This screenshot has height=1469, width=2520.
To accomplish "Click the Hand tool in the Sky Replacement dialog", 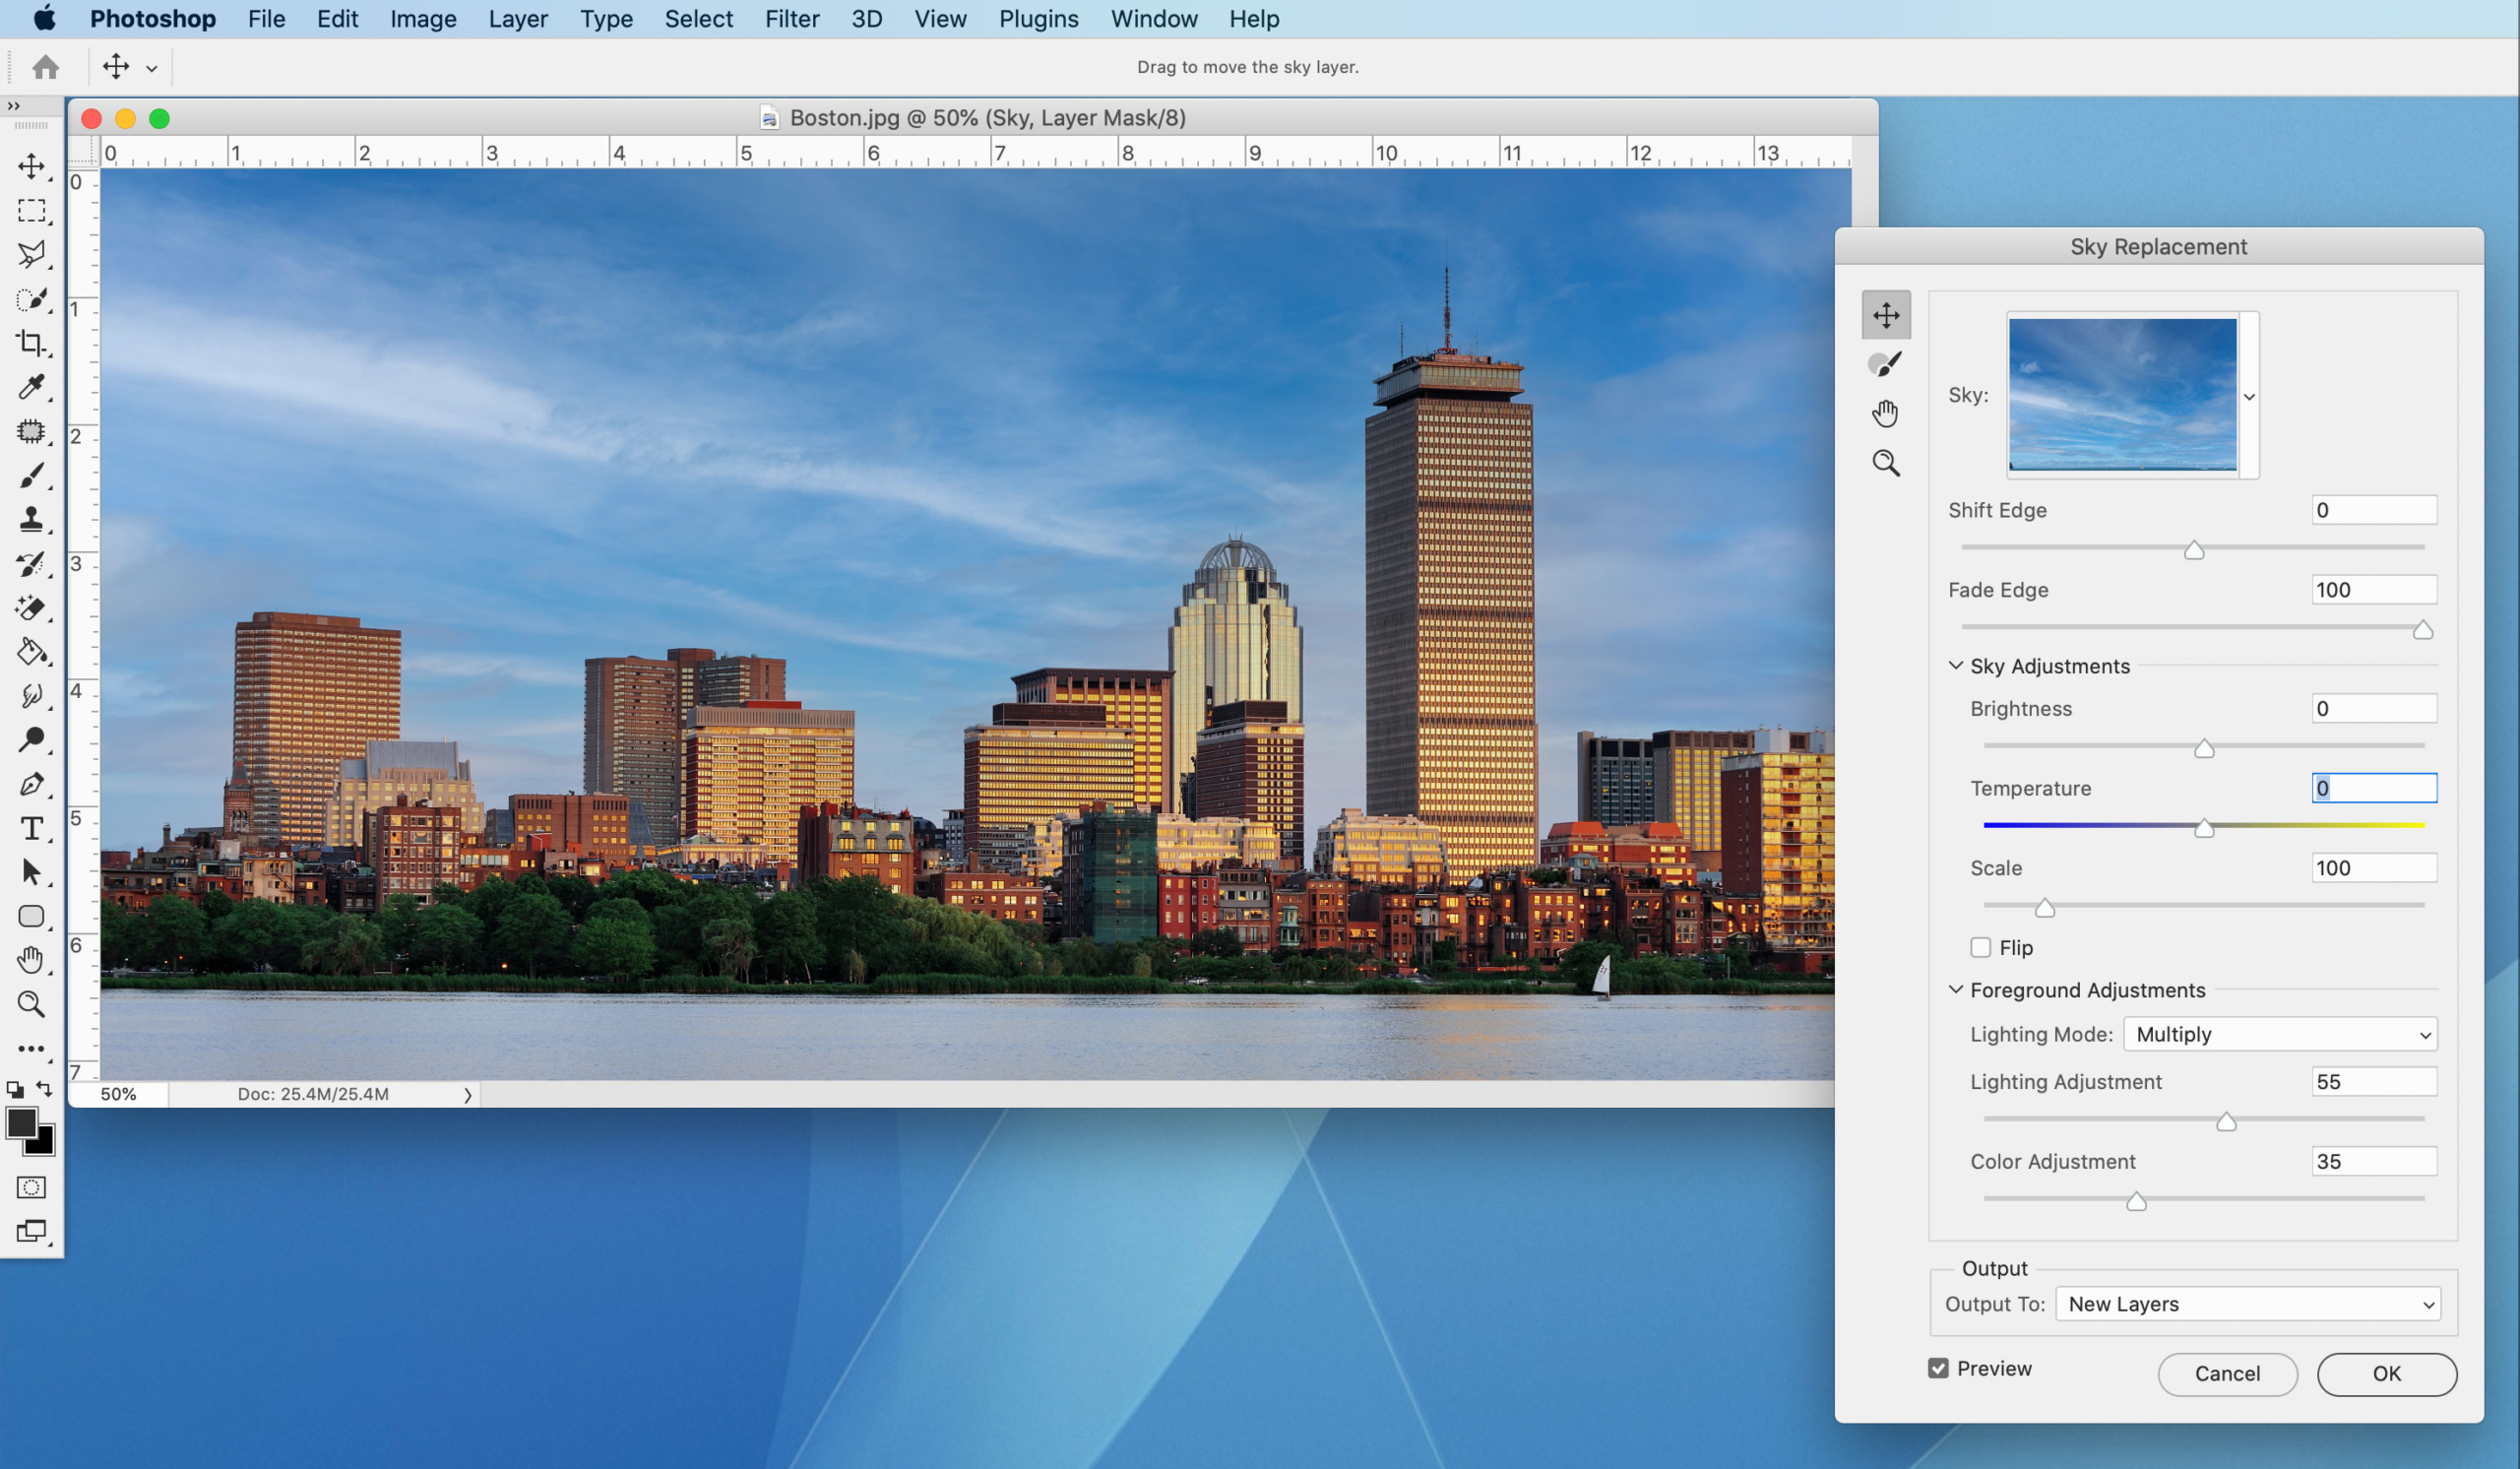I will point(1886,413).
